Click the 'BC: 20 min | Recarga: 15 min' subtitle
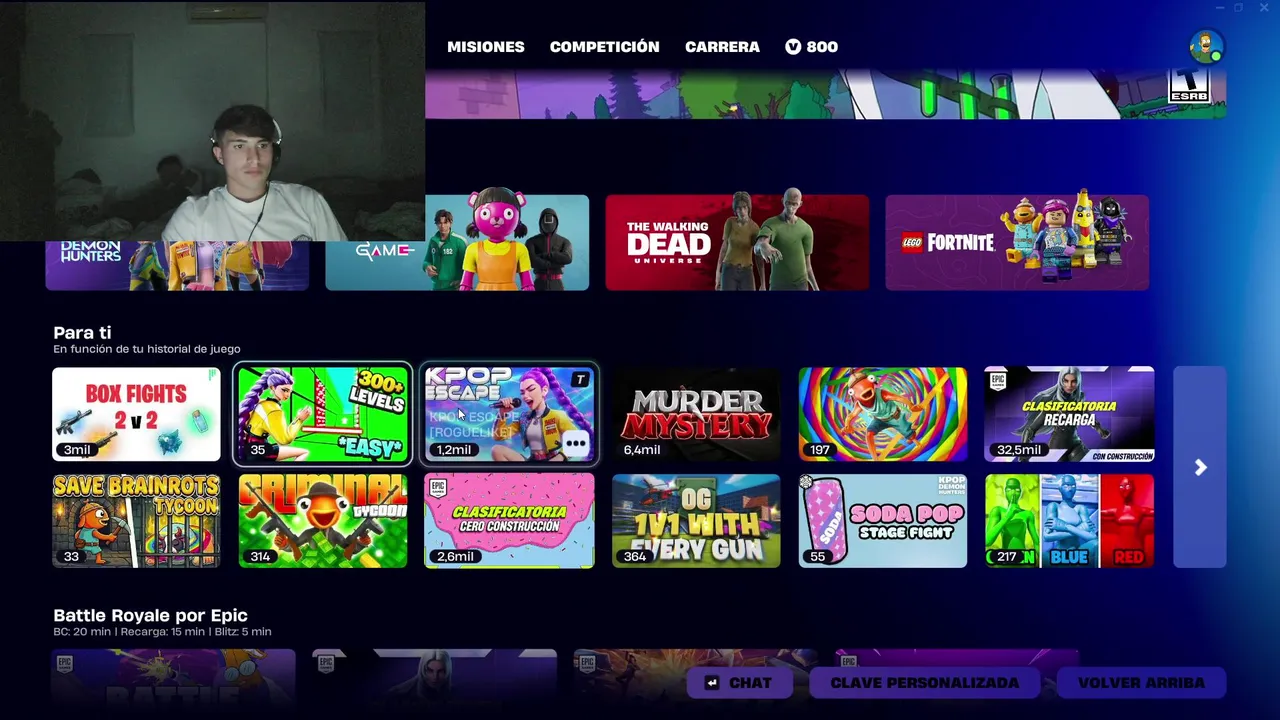The height and width of the screenshot is (720, 1280). (x=162, y=632)
